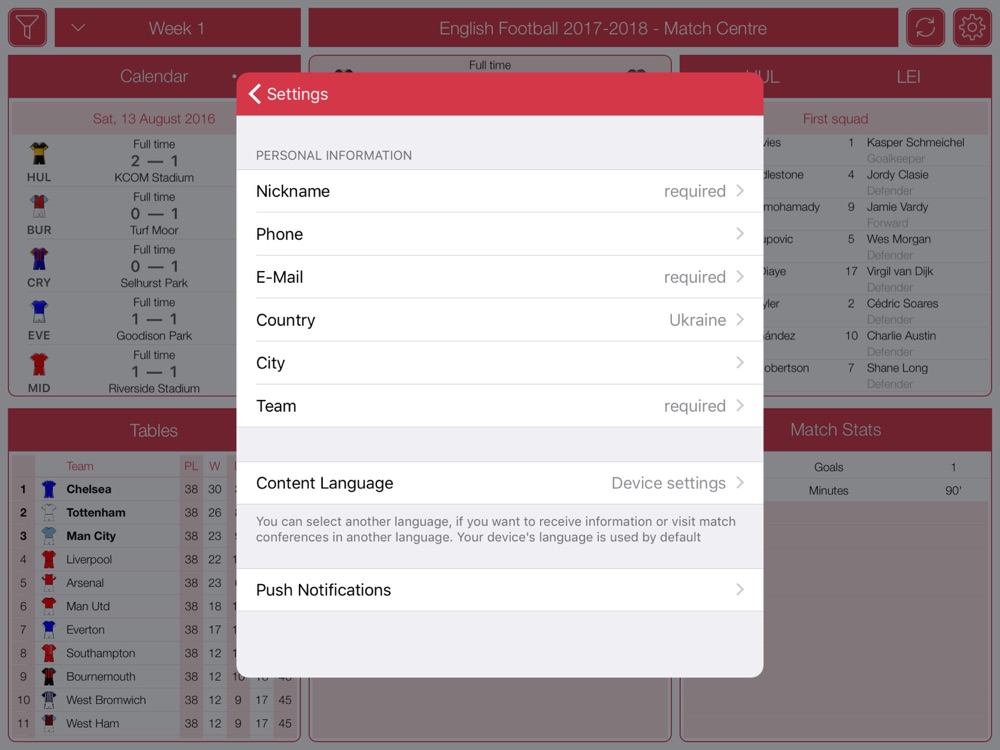Select the Tables panel header
Image resolution: width=1000 pixels, height=750 pixels.
point(154,430)
